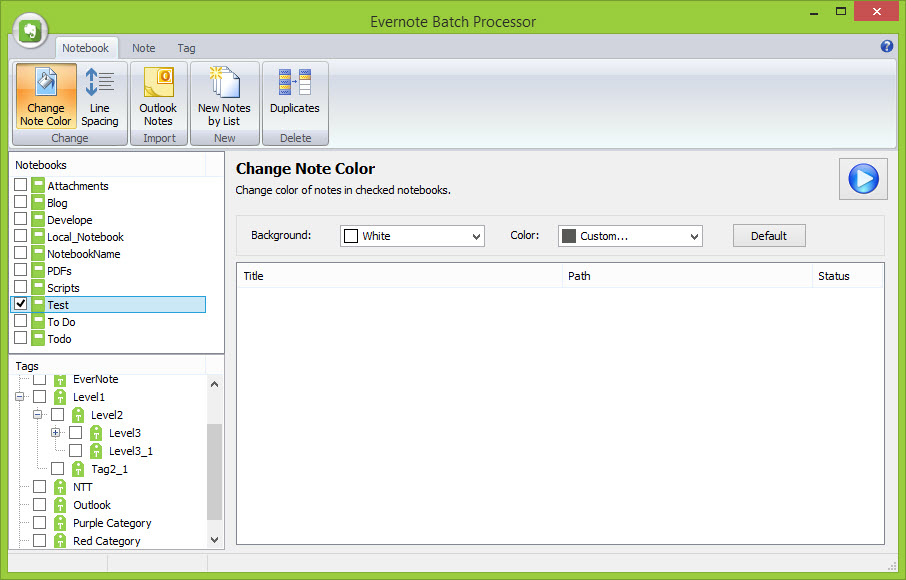Screen dimensions: 906x580
Task: Click the white Background color swatch
Action: tap(351, 236)
